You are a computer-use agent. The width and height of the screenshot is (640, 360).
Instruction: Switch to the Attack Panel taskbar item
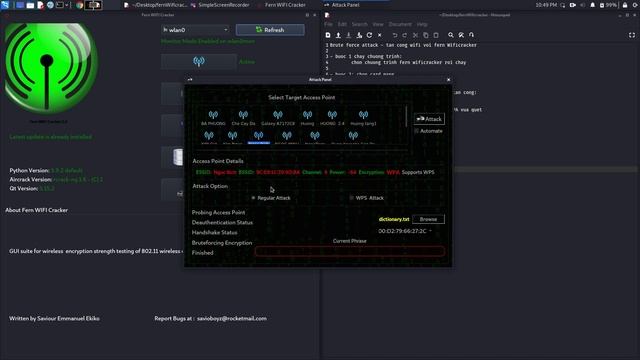[x=342, y=5]
